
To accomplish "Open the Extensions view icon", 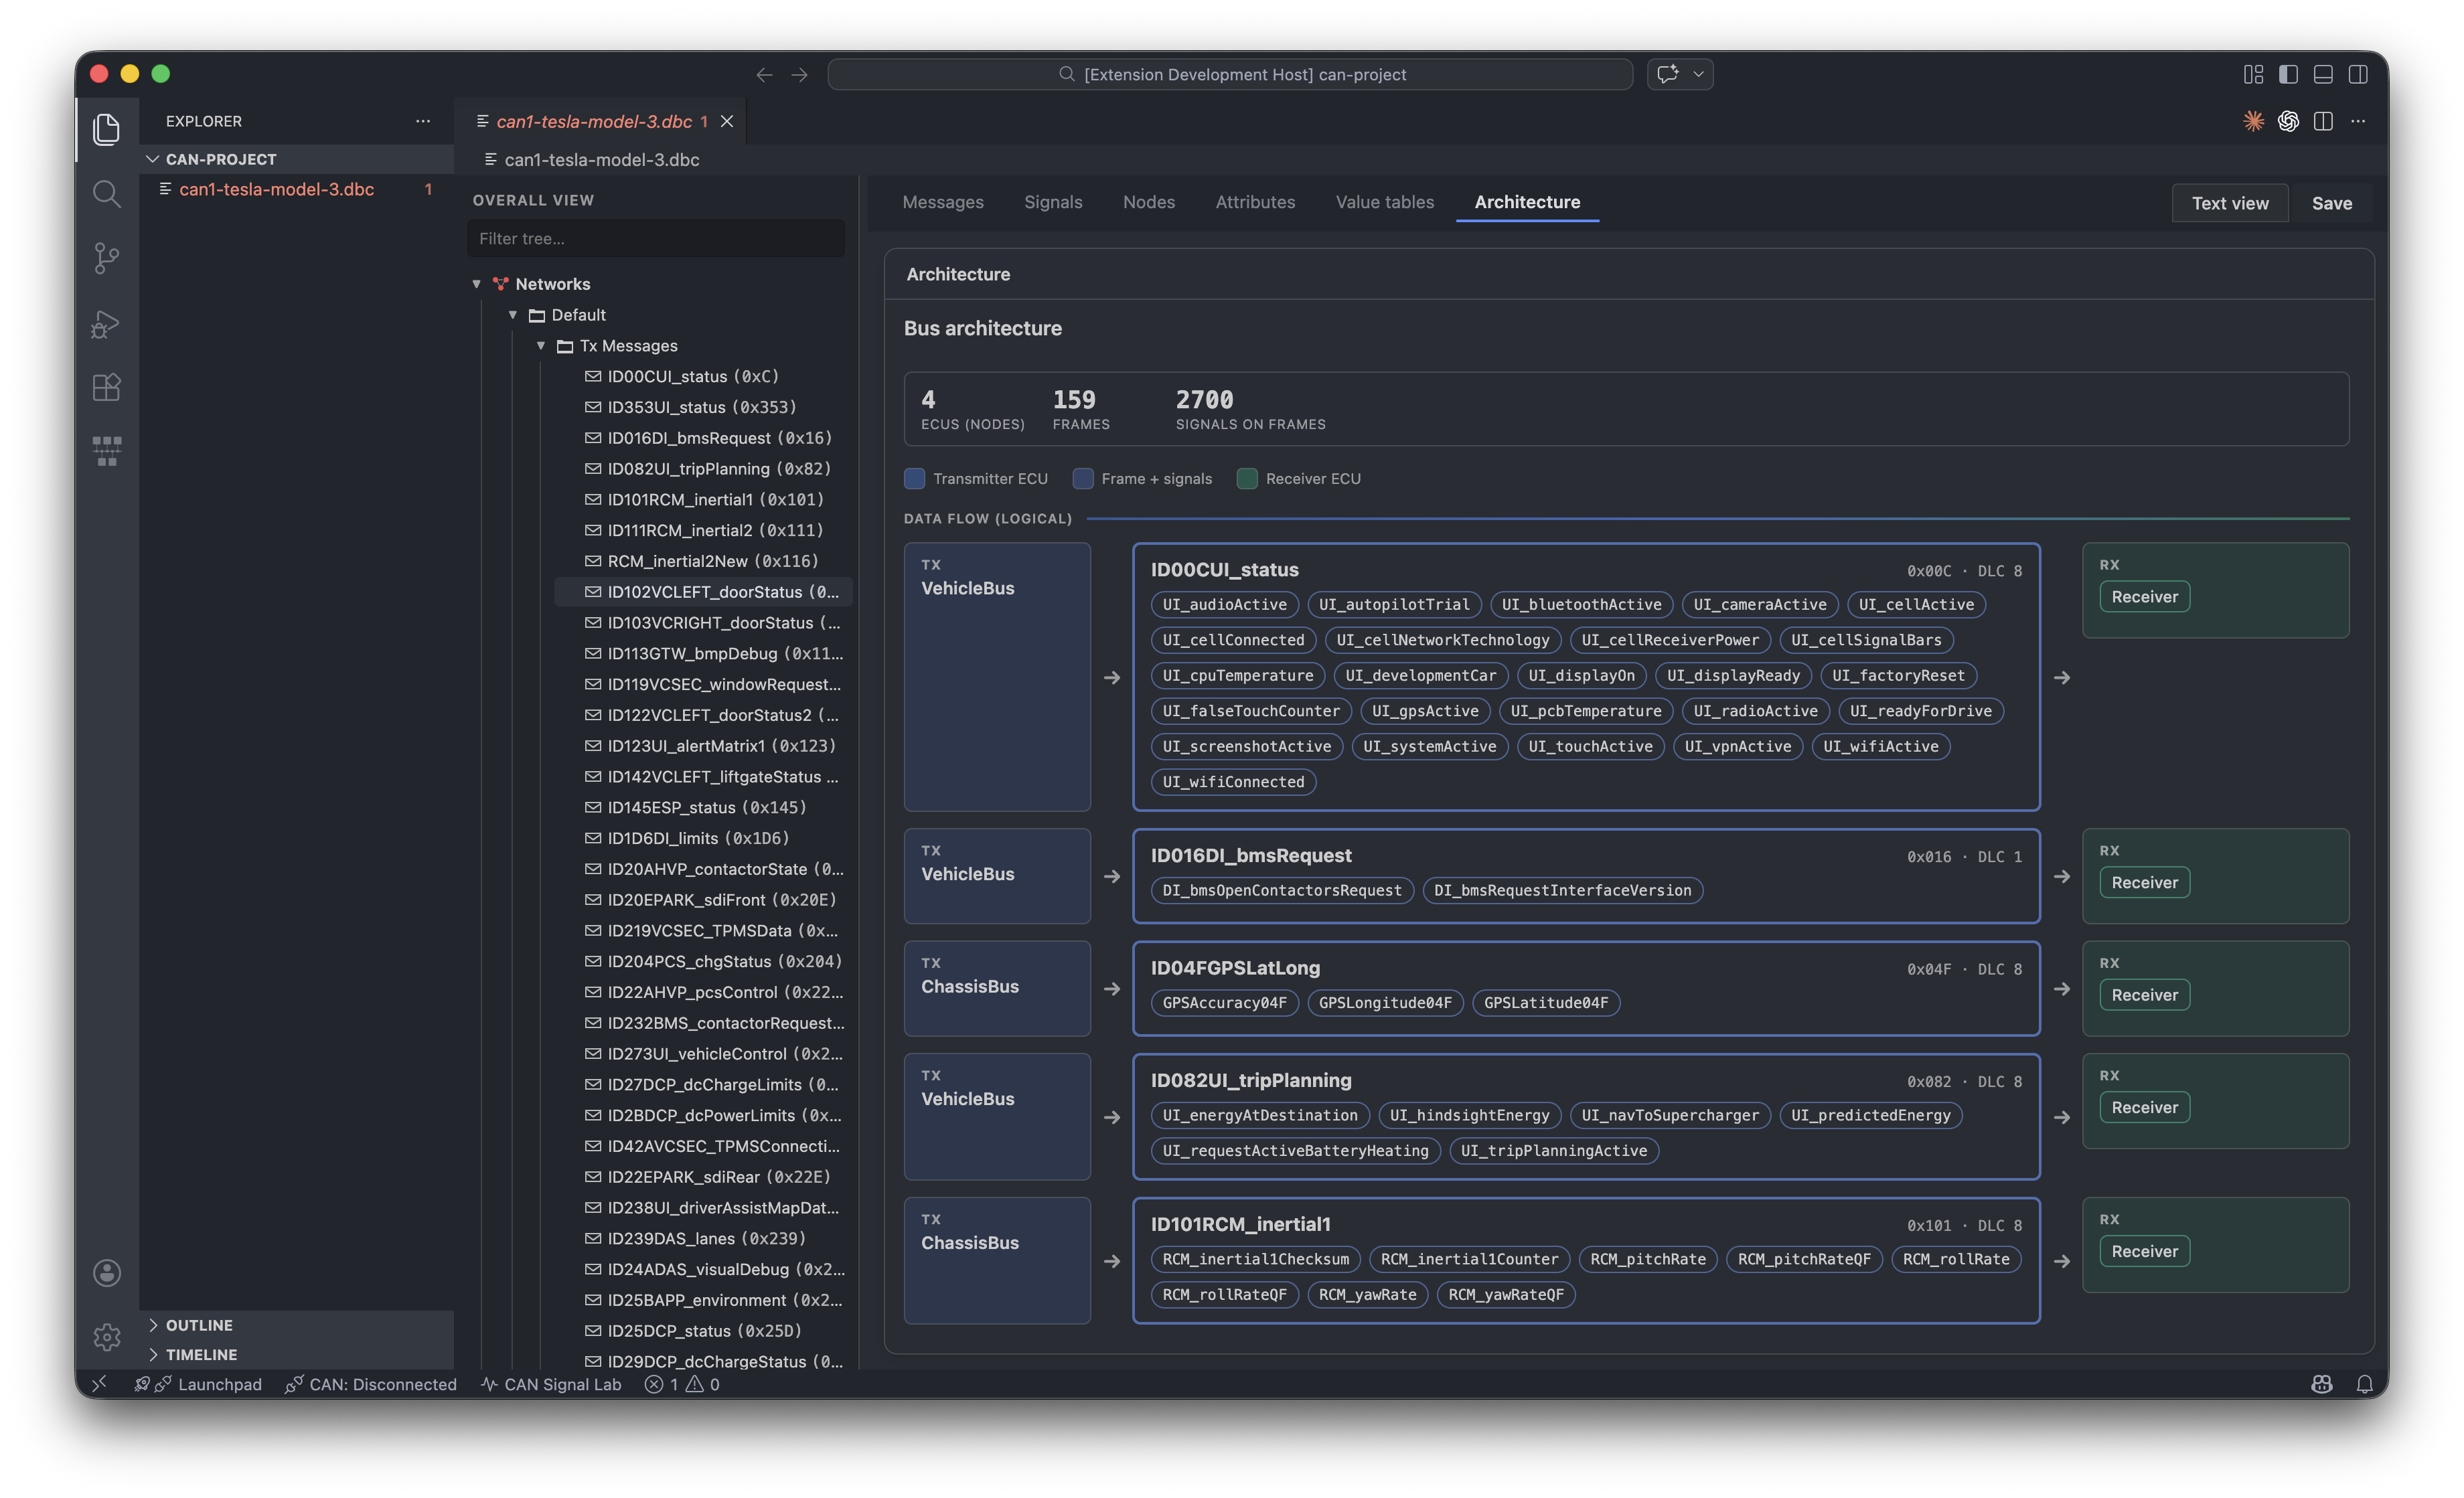I will pyautogui.click(x=106, y=387).
